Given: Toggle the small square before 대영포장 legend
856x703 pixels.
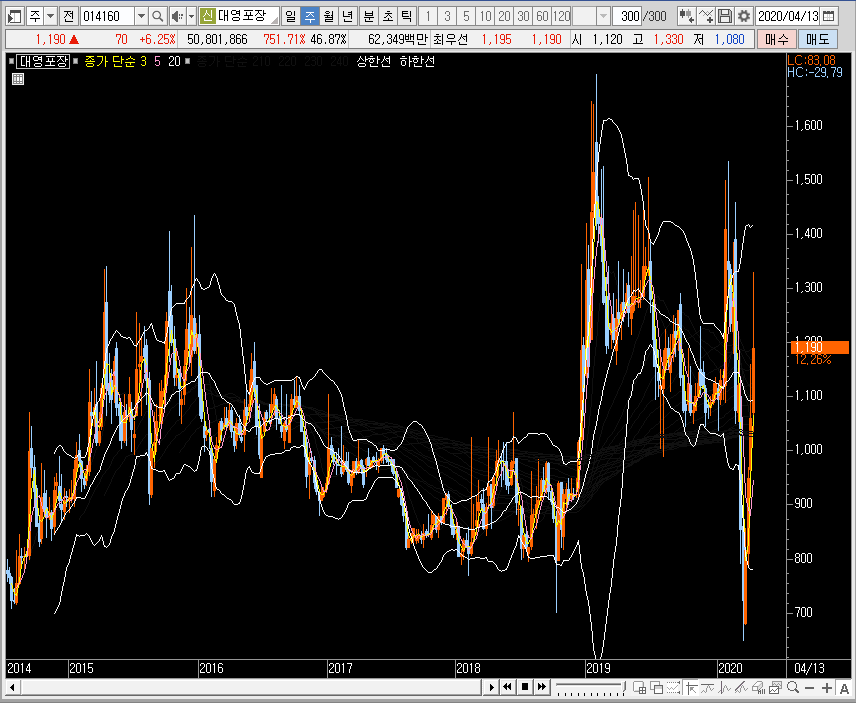Looking at the screenshot, I should pos(11,61).
